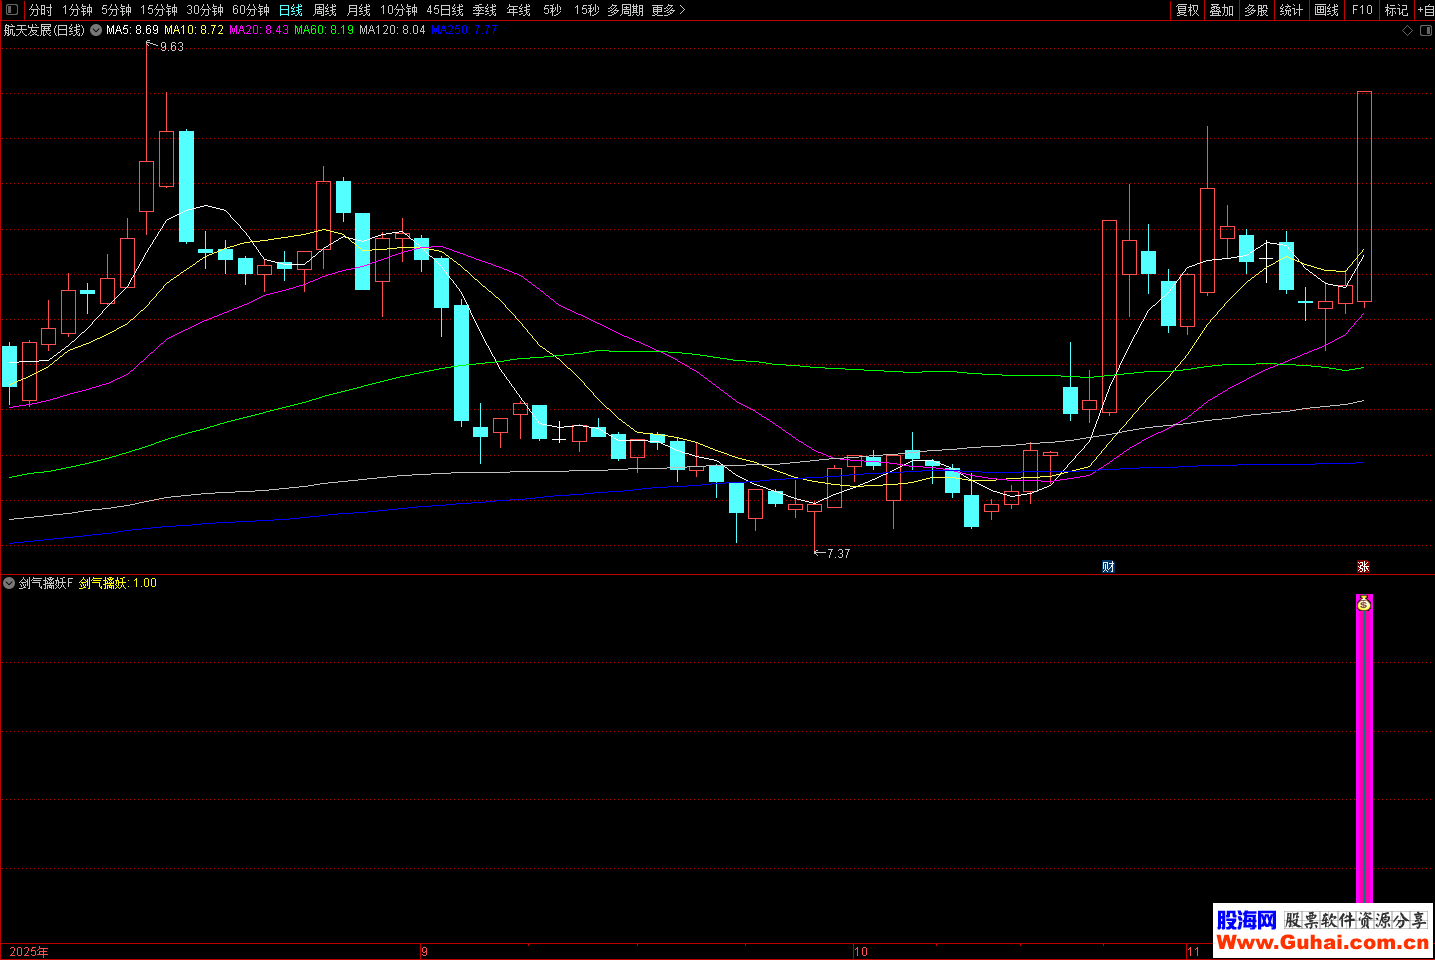Screen dimensions: 1435x960
Task: Open the 标记 mark tool
Action: pyautogui.click(x=1396, y=10)
